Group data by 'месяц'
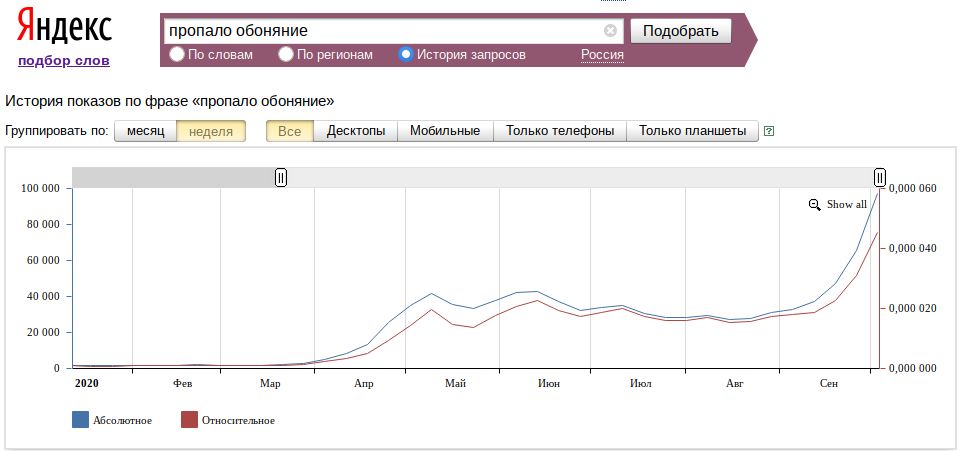 146,131
